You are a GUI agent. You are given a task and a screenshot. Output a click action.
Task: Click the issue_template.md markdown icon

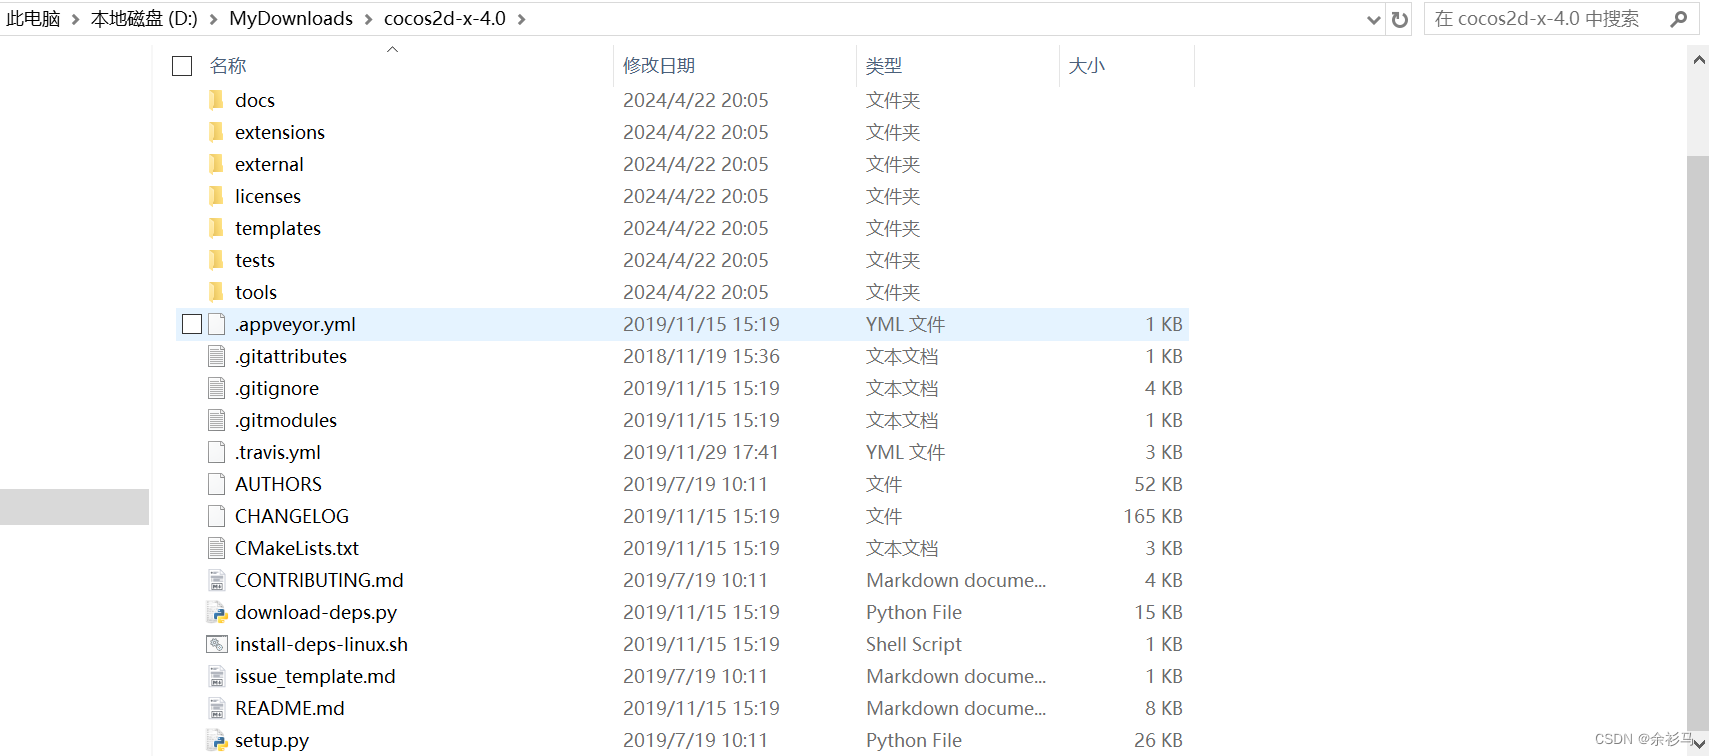click(x=216, y=676)
